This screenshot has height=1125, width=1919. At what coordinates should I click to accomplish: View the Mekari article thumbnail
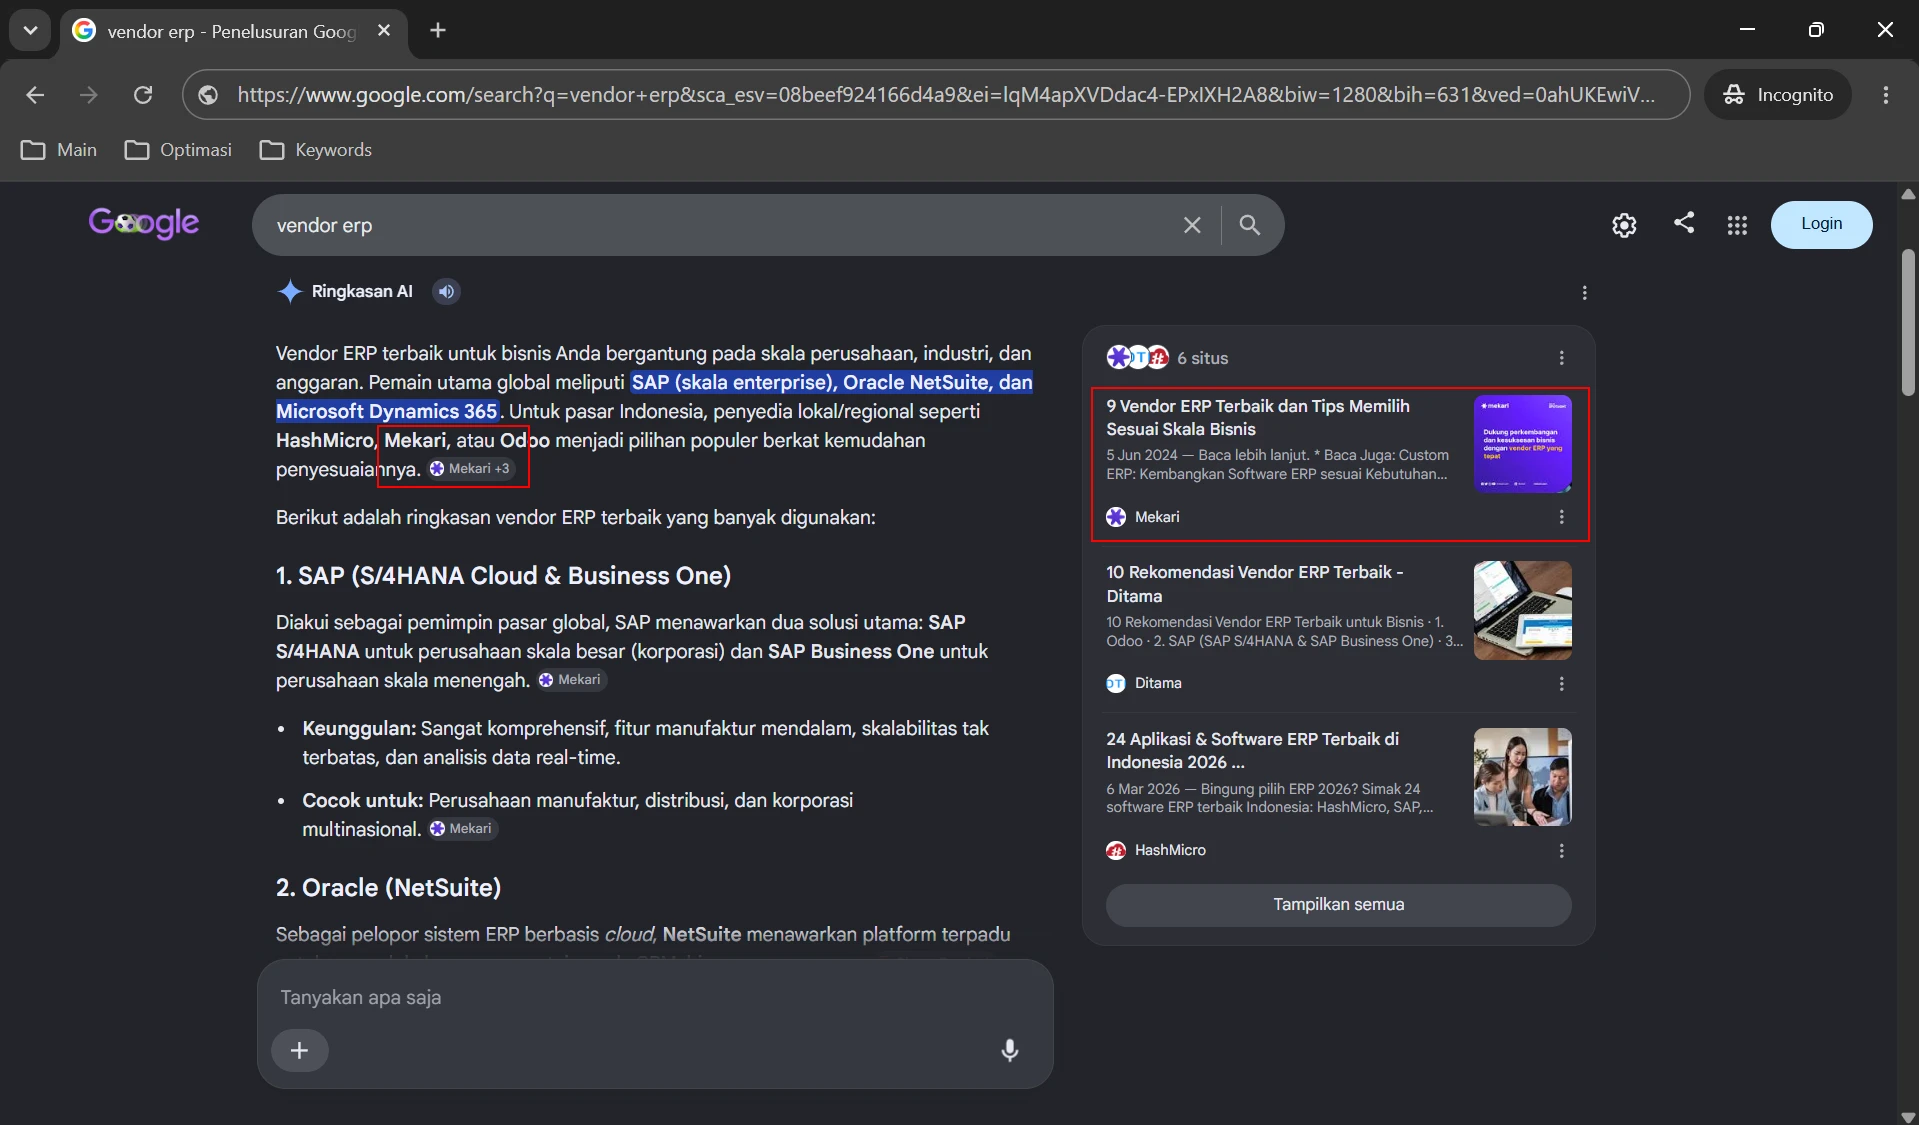(1522, 444)
